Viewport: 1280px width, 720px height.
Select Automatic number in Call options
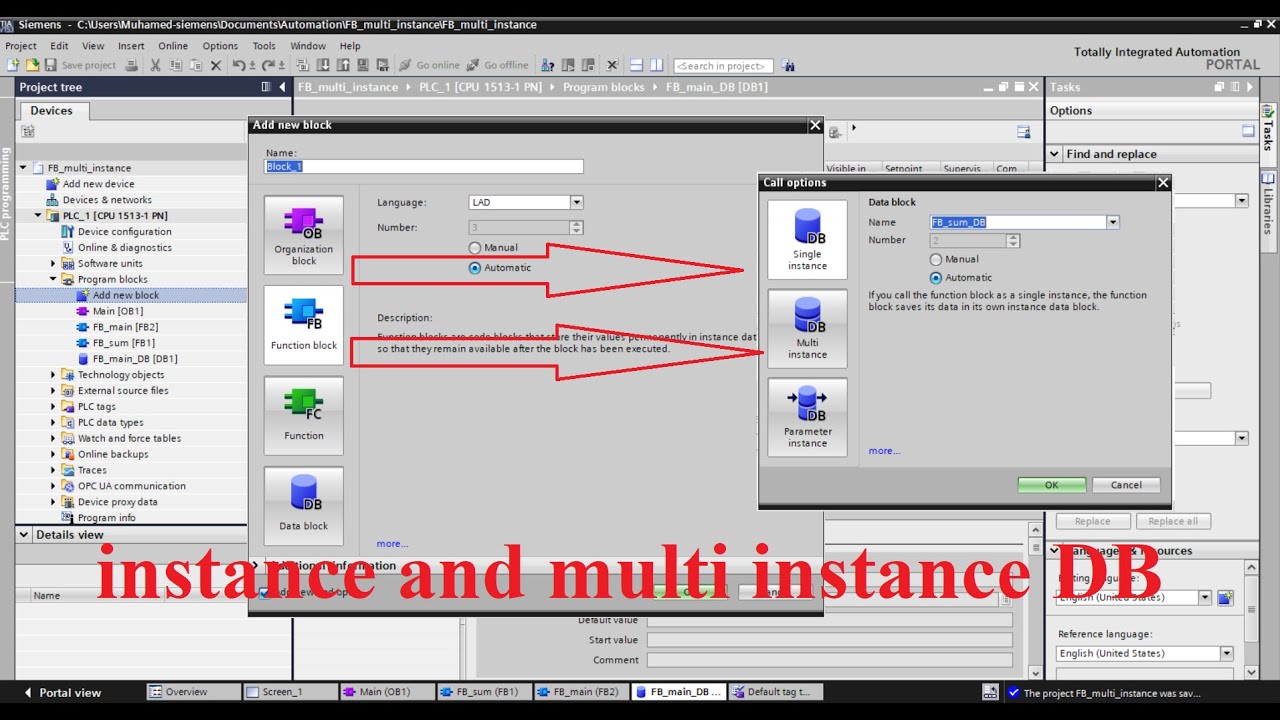(x=936, y=277)
